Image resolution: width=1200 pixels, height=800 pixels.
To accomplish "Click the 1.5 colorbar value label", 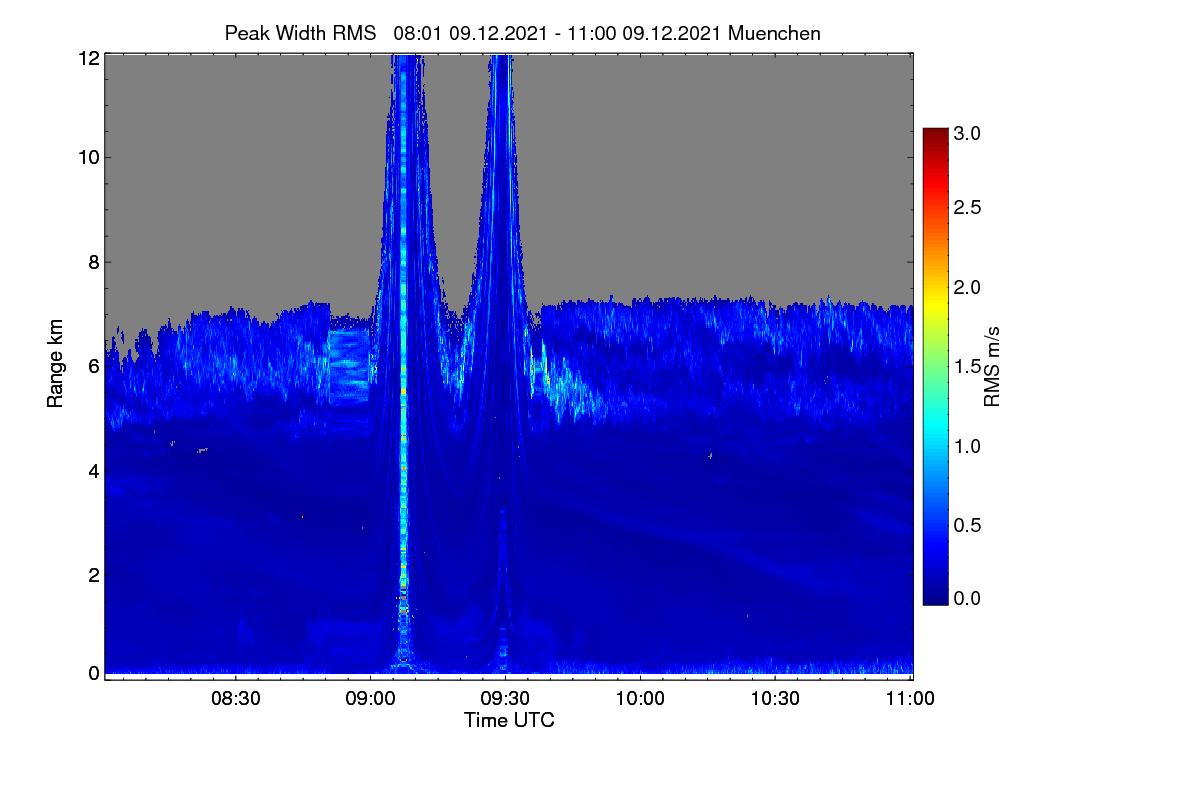I will click(968, 367).
